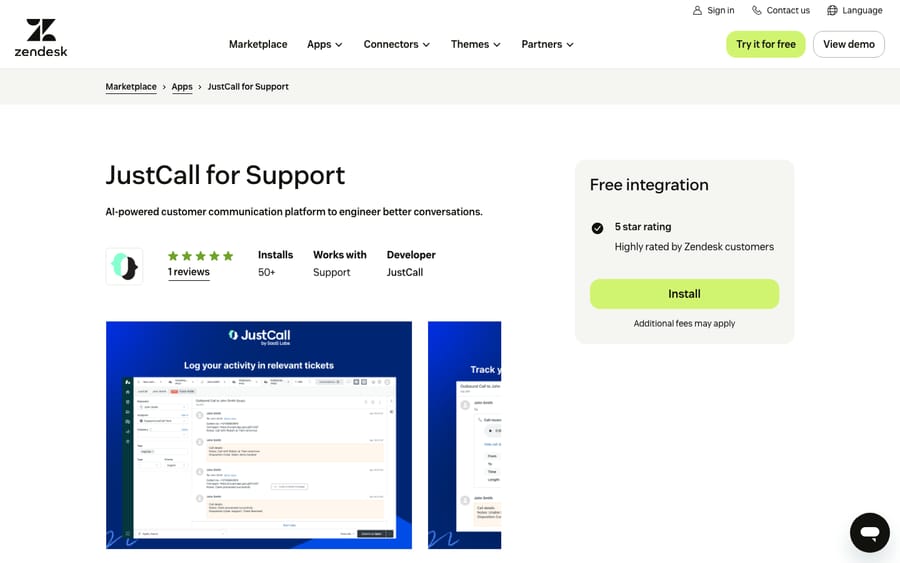The width and height of the screenshot is (900, 563).
Task: Expand the Apps dropdown menu
Action: (324, 44)
